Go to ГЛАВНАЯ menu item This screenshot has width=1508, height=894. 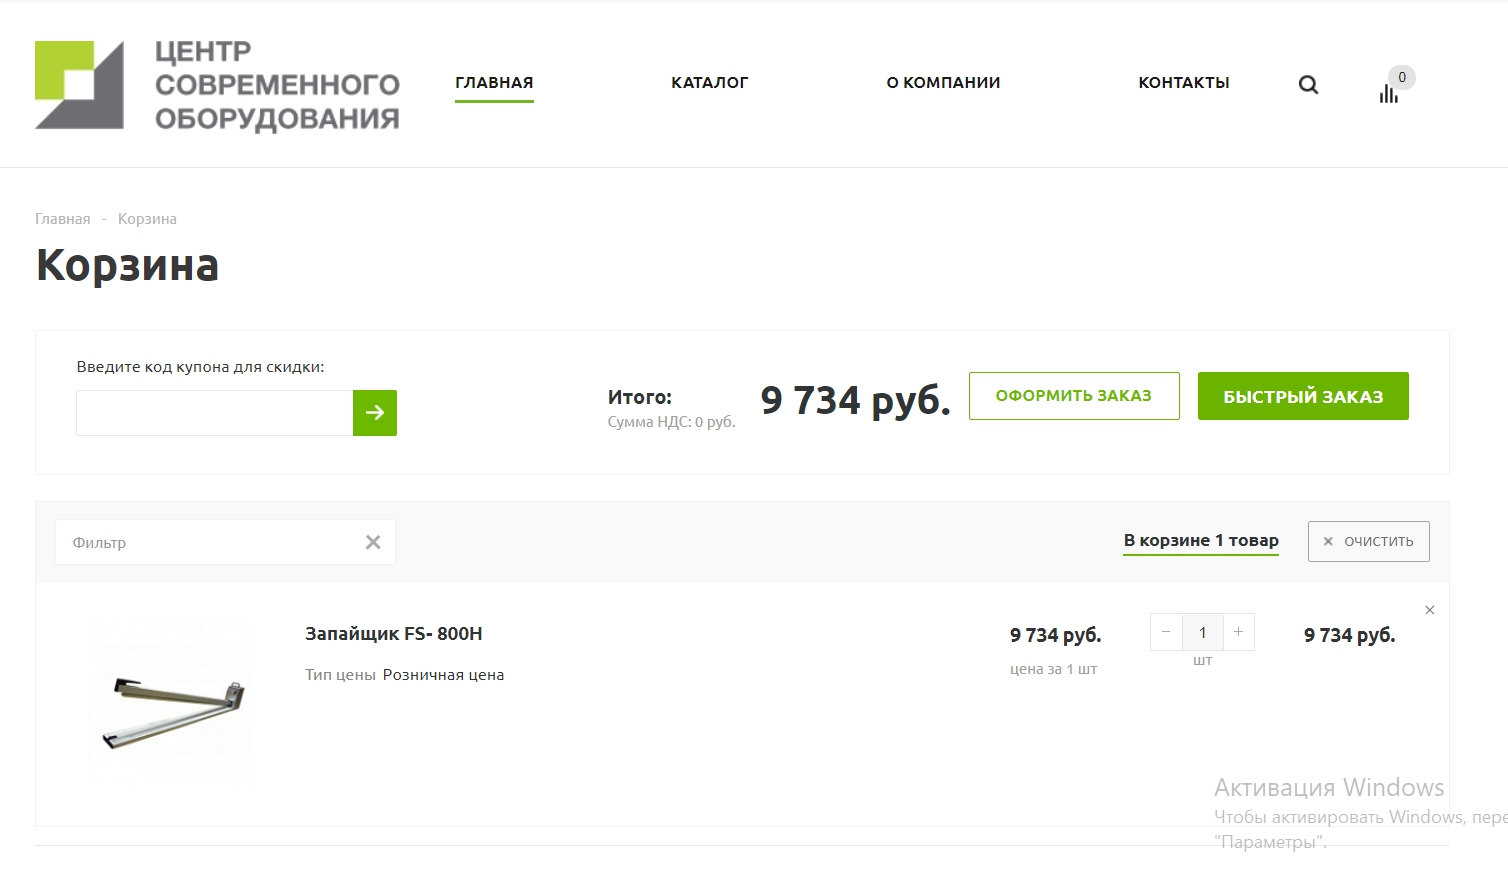494,83
